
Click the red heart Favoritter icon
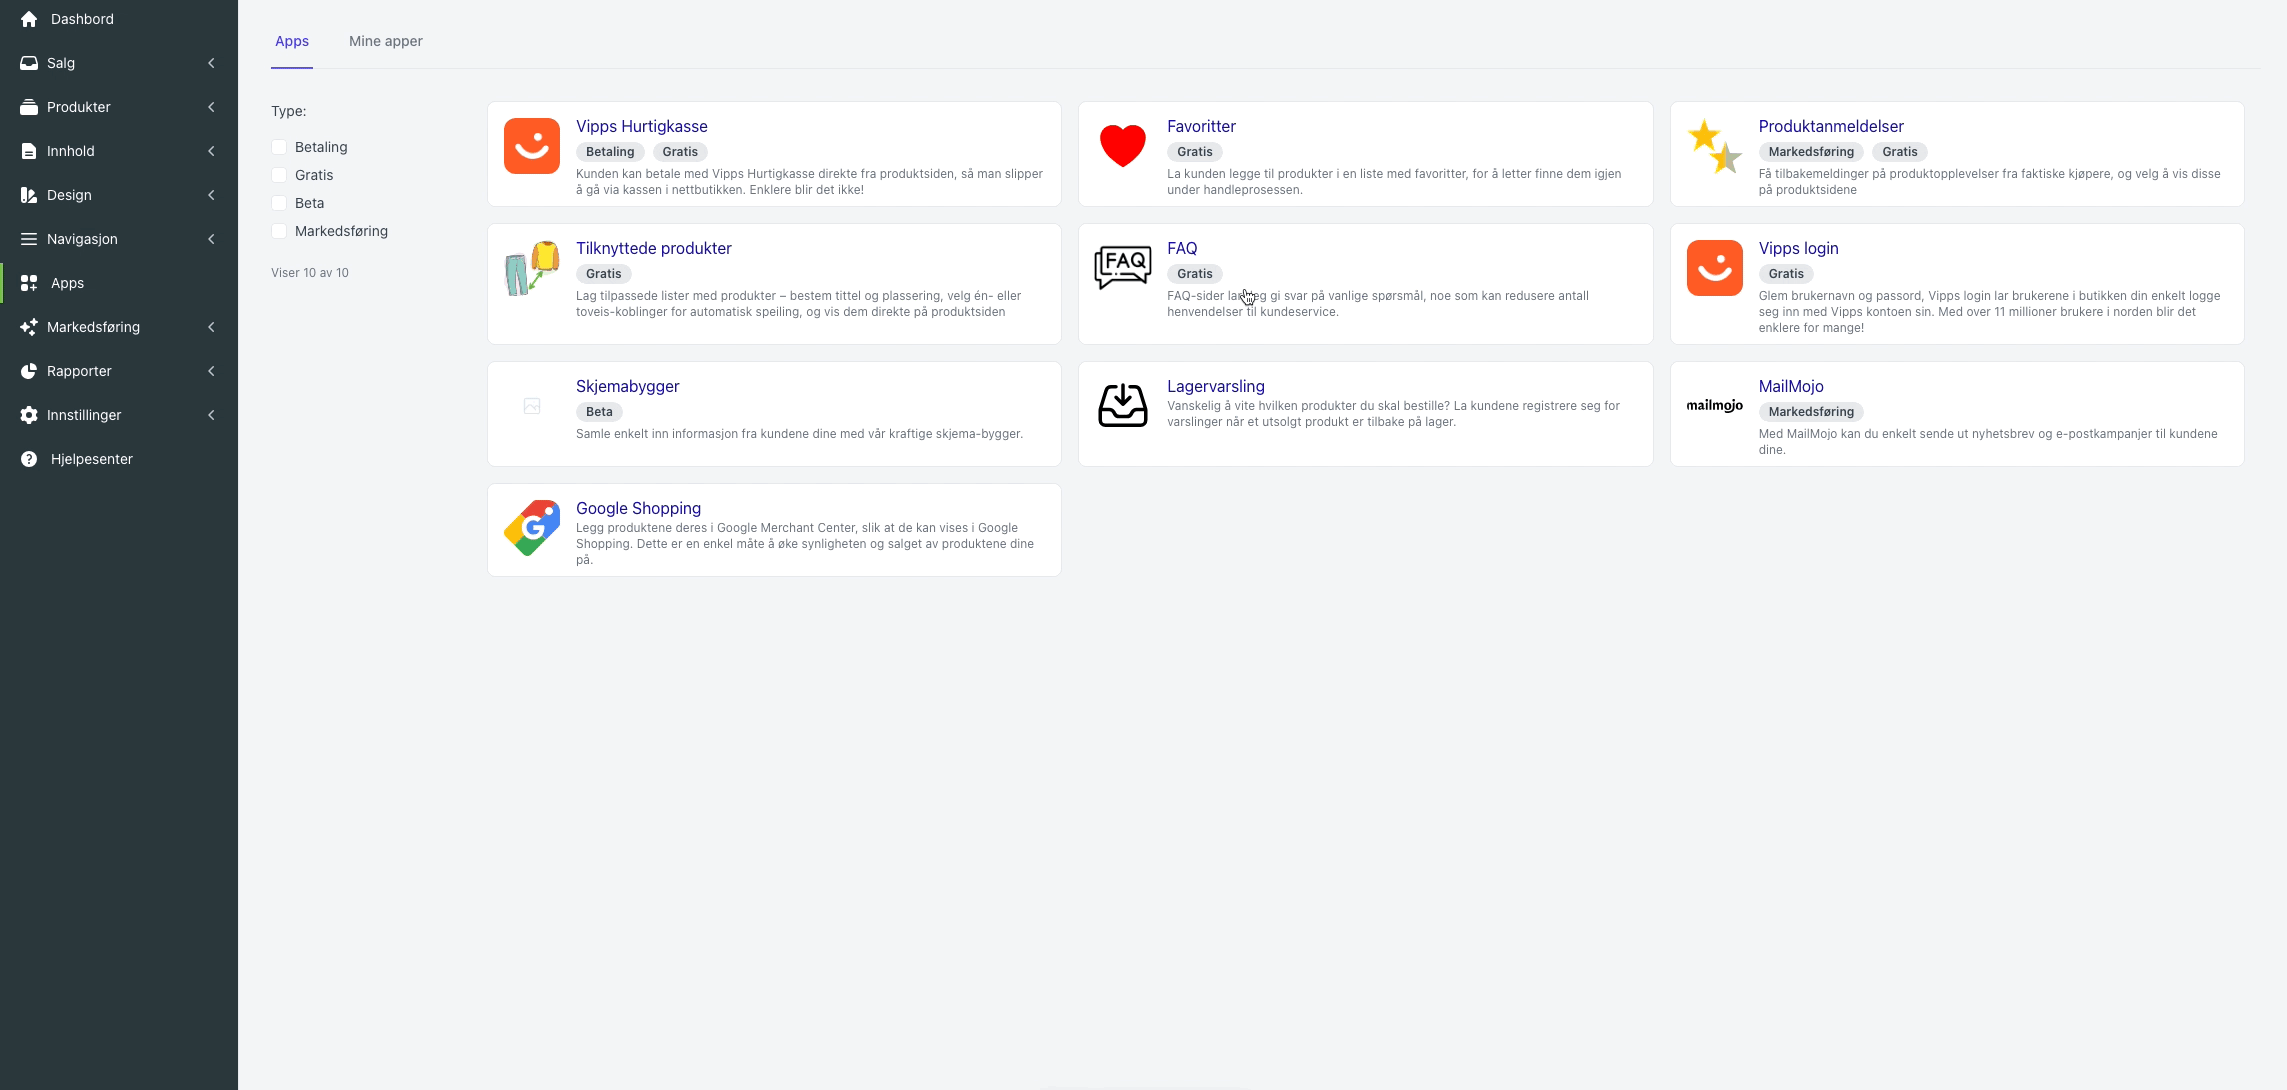click(1123, 146)
